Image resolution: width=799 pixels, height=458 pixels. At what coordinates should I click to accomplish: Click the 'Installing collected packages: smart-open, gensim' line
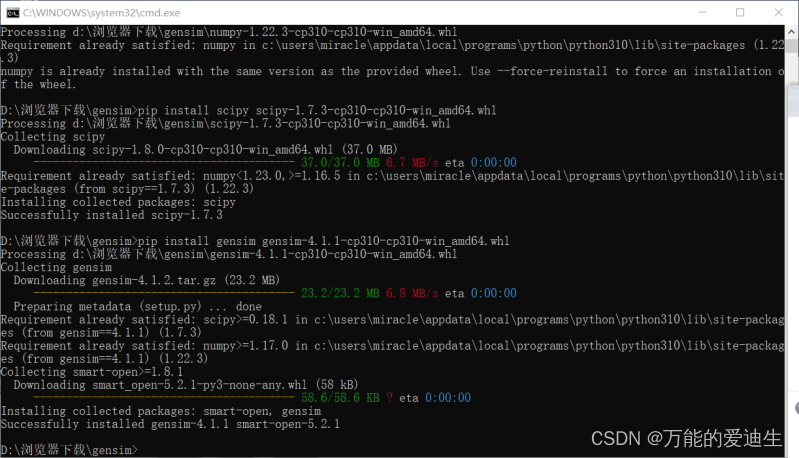(161, 411)
